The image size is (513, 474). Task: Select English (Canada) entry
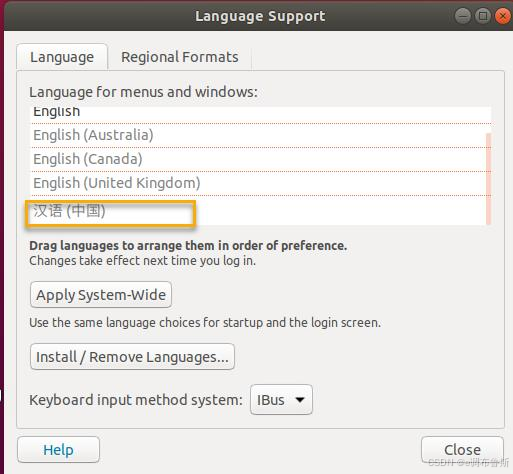coord(258,159)
